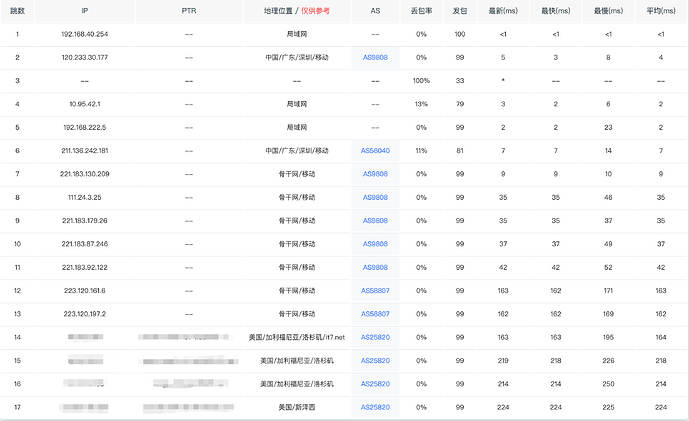Screen dimensions: 689x421
Task: Click the 100% packet loss value
Action: 421,81
